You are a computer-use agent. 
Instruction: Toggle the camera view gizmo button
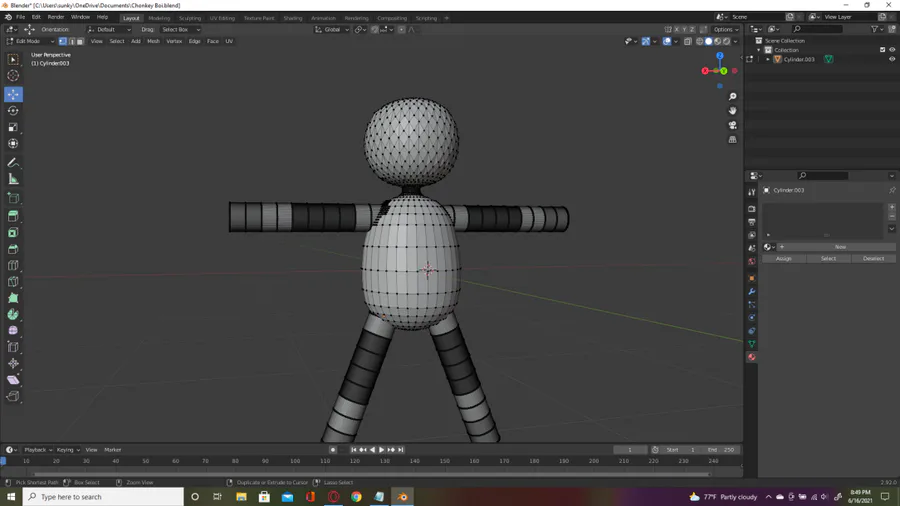click(732, 125)
